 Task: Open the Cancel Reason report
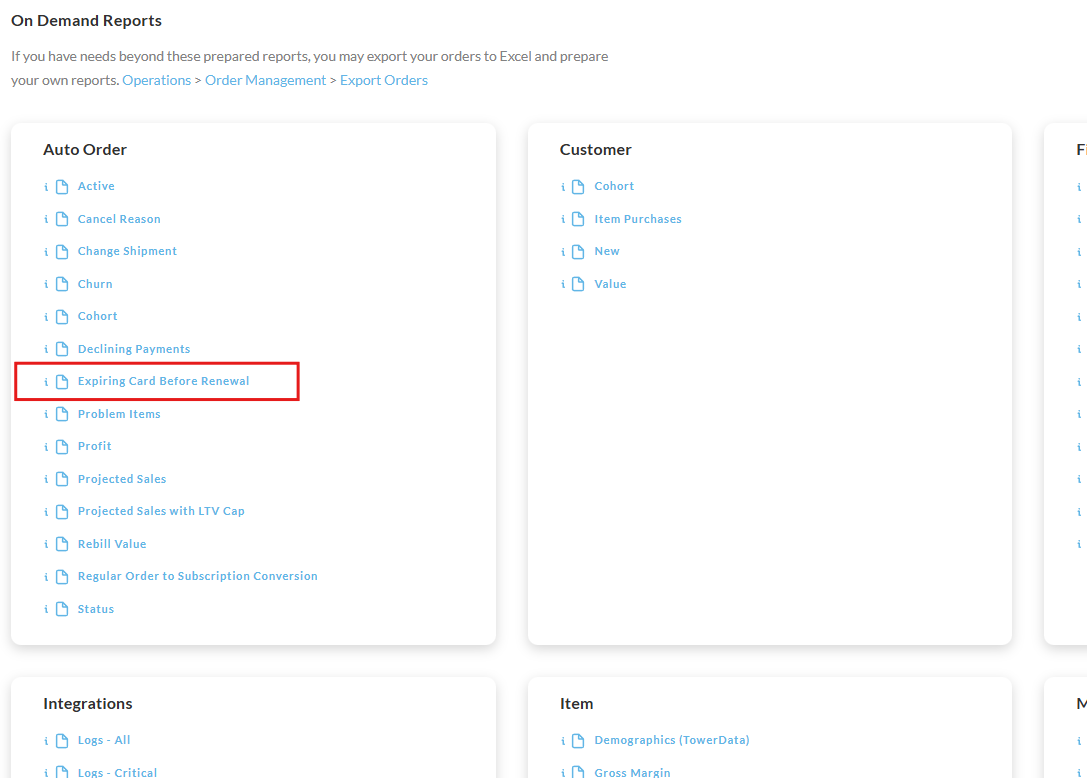click(119, 218)
